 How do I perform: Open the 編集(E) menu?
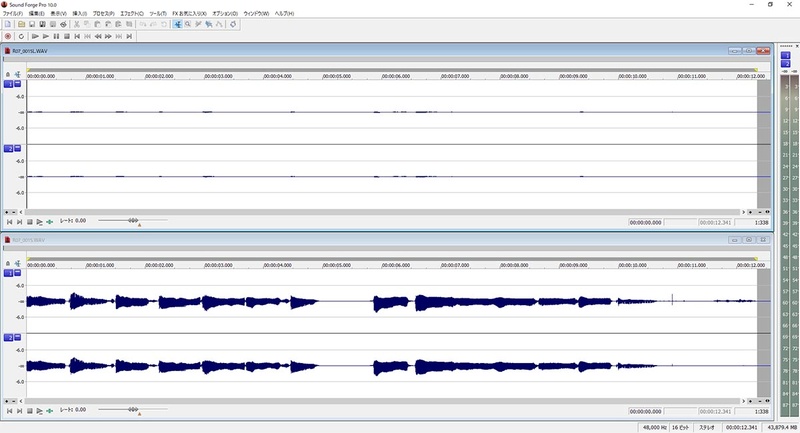pos(36,13)
